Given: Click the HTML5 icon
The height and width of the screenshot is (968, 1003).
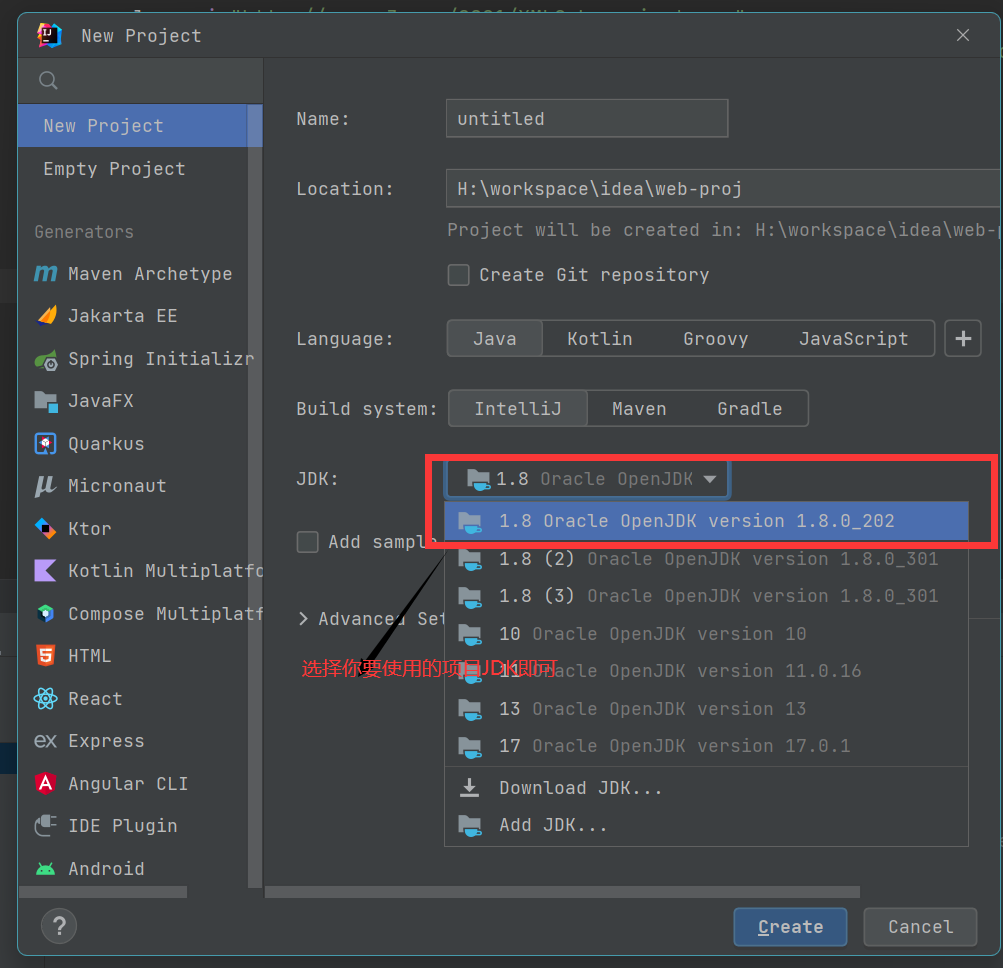Looking at the screenshot, I should point(45,656).
